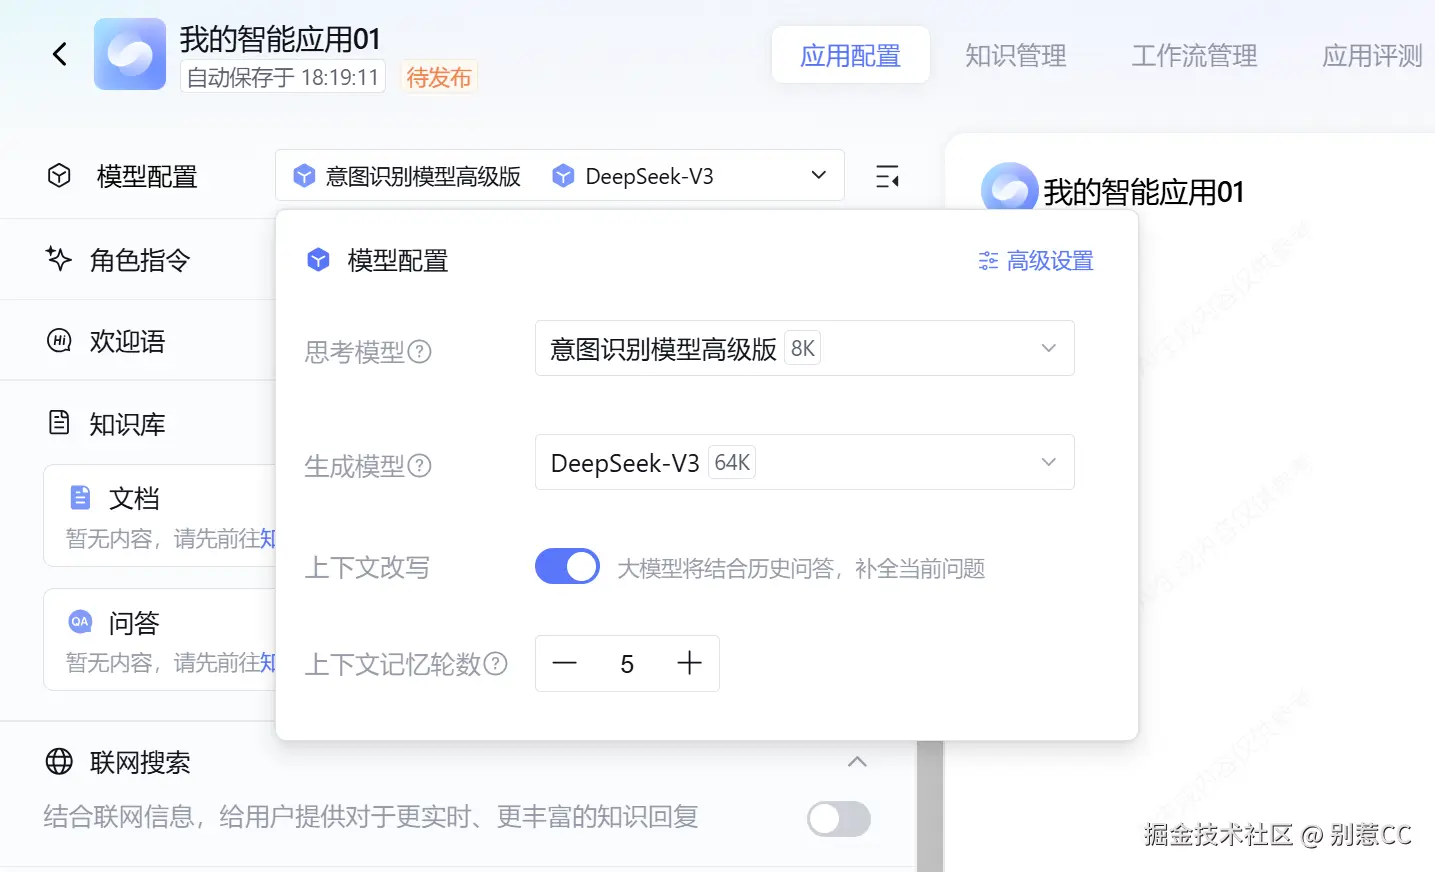This screenshot has height=872, width=1435.
Task: Open the model selector dropdown at top
Action: point(560,176)
